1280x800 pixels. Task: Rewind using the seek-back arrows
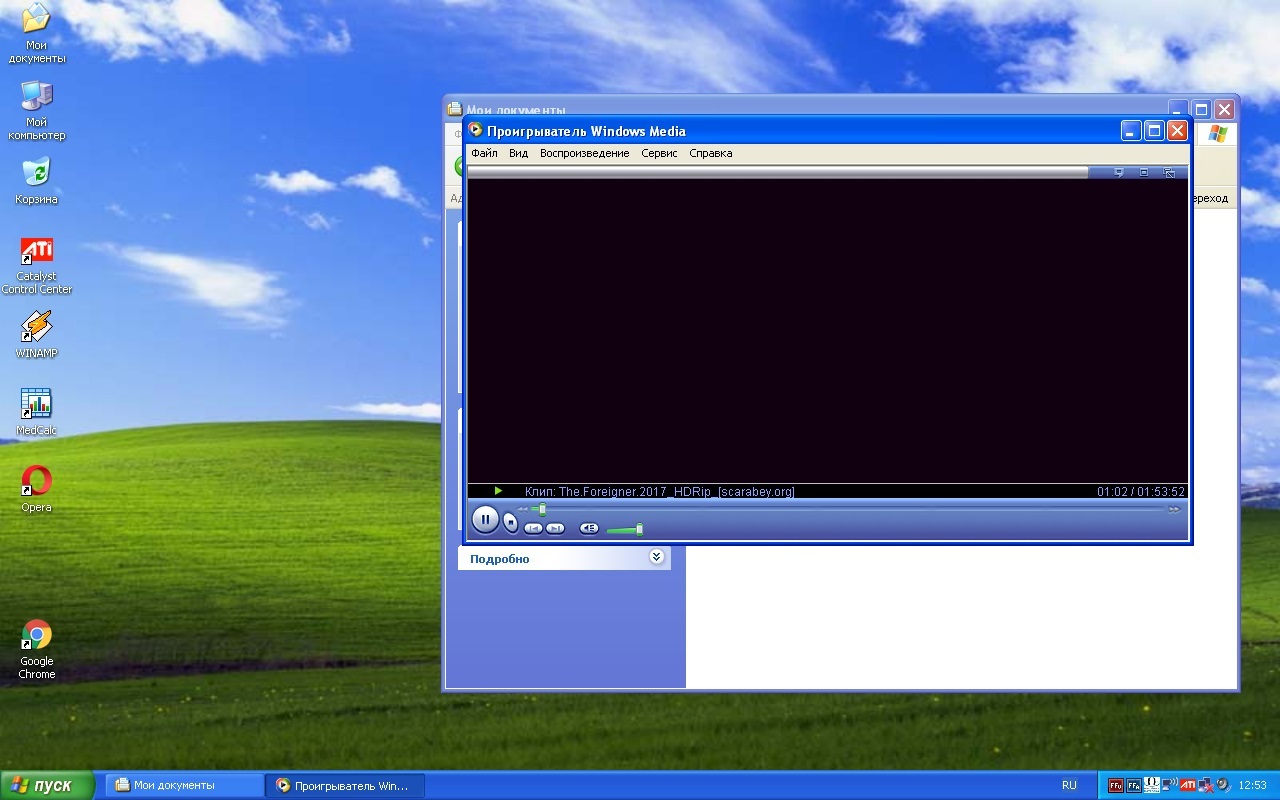[522, 509]
